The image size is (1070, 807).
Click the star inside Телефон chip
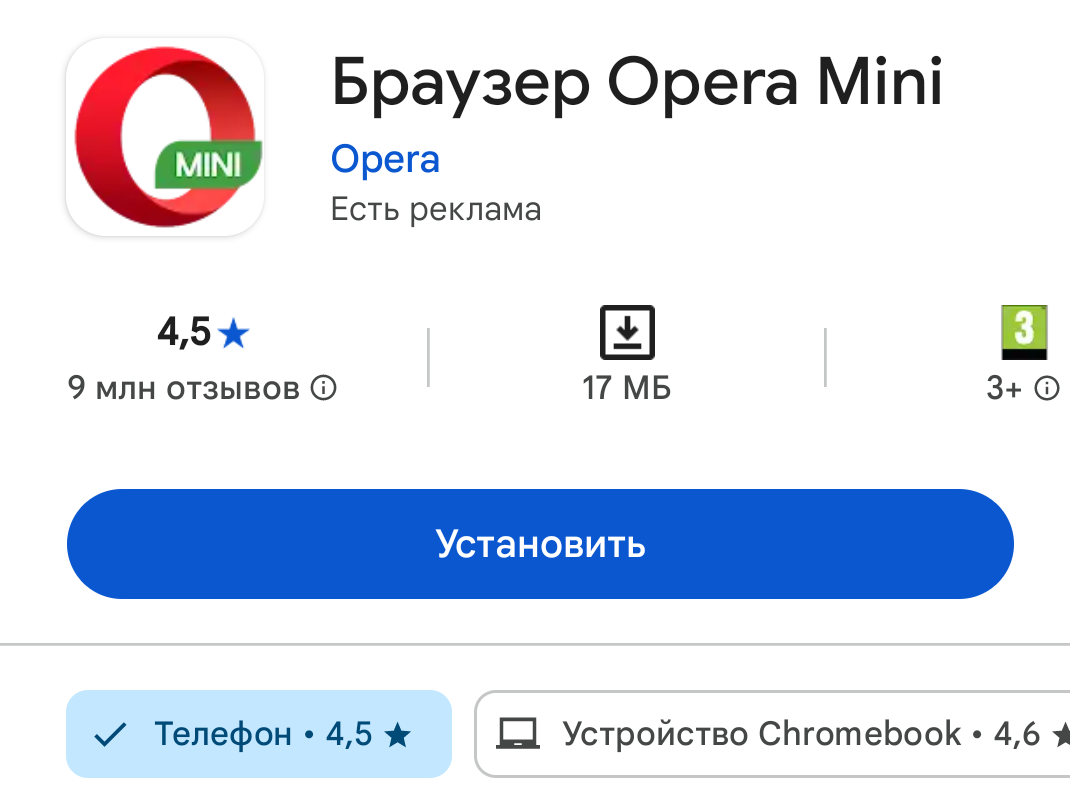tap(397, 736)
